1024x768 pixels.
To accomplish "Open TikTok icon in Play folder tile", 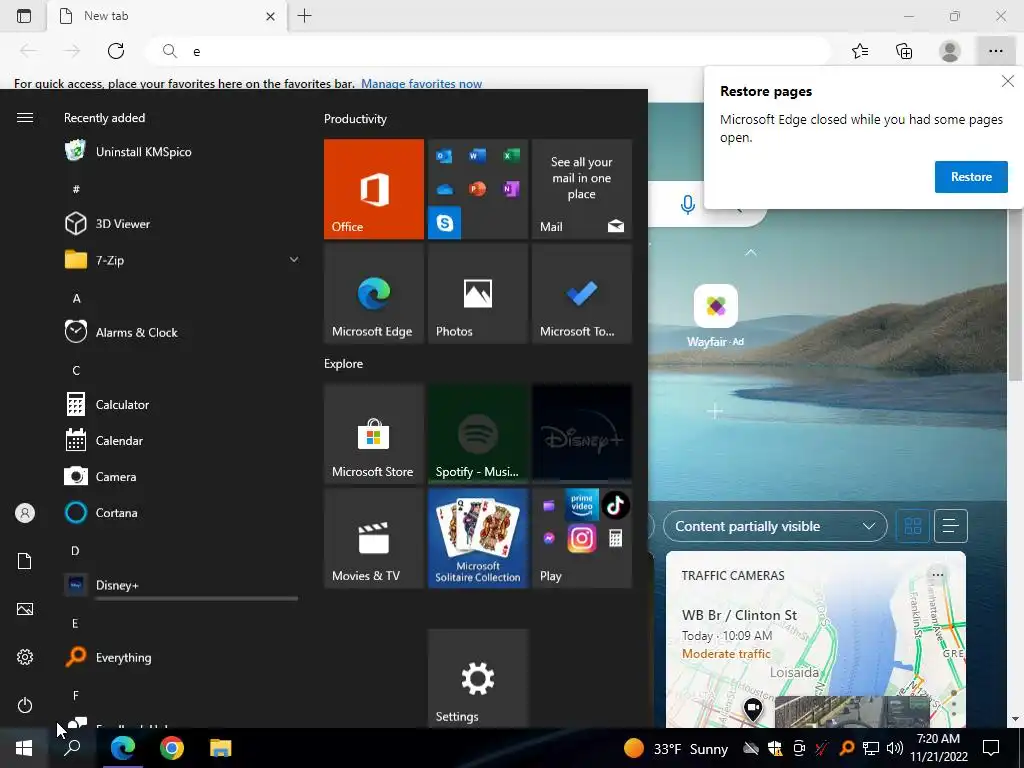I will [x=615, y=505].
